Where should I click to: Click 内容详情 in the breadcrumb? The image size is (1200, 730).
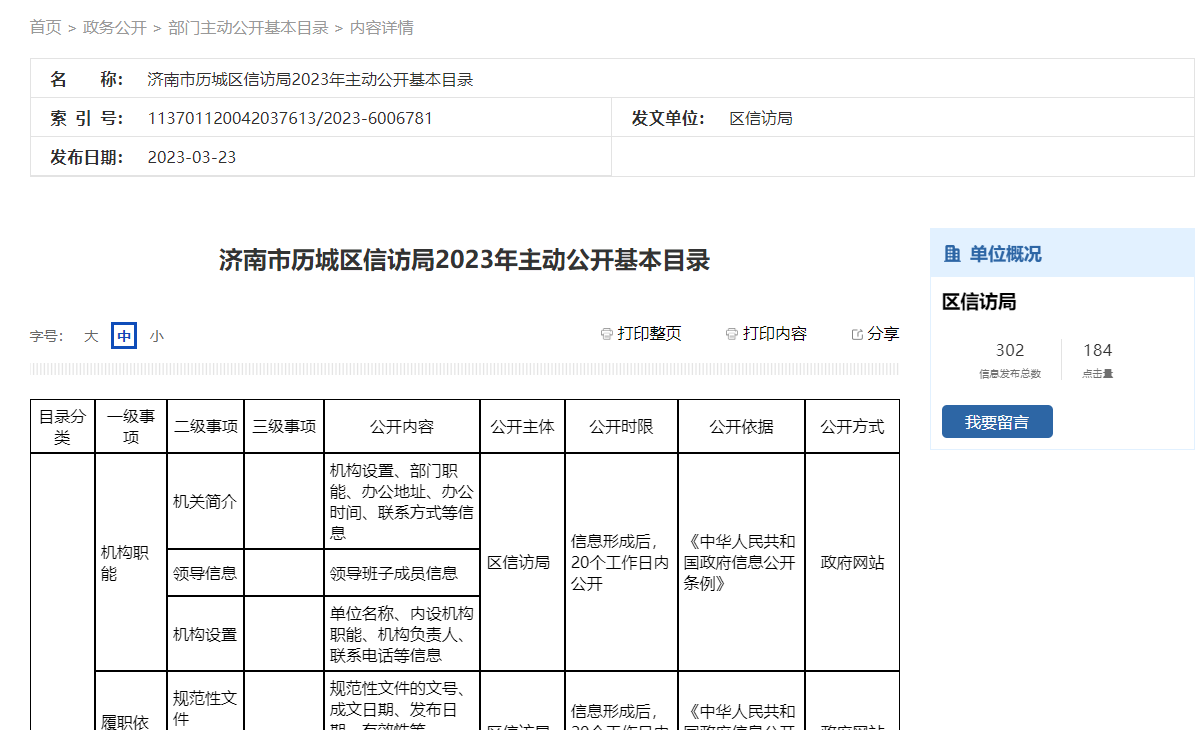382,28
